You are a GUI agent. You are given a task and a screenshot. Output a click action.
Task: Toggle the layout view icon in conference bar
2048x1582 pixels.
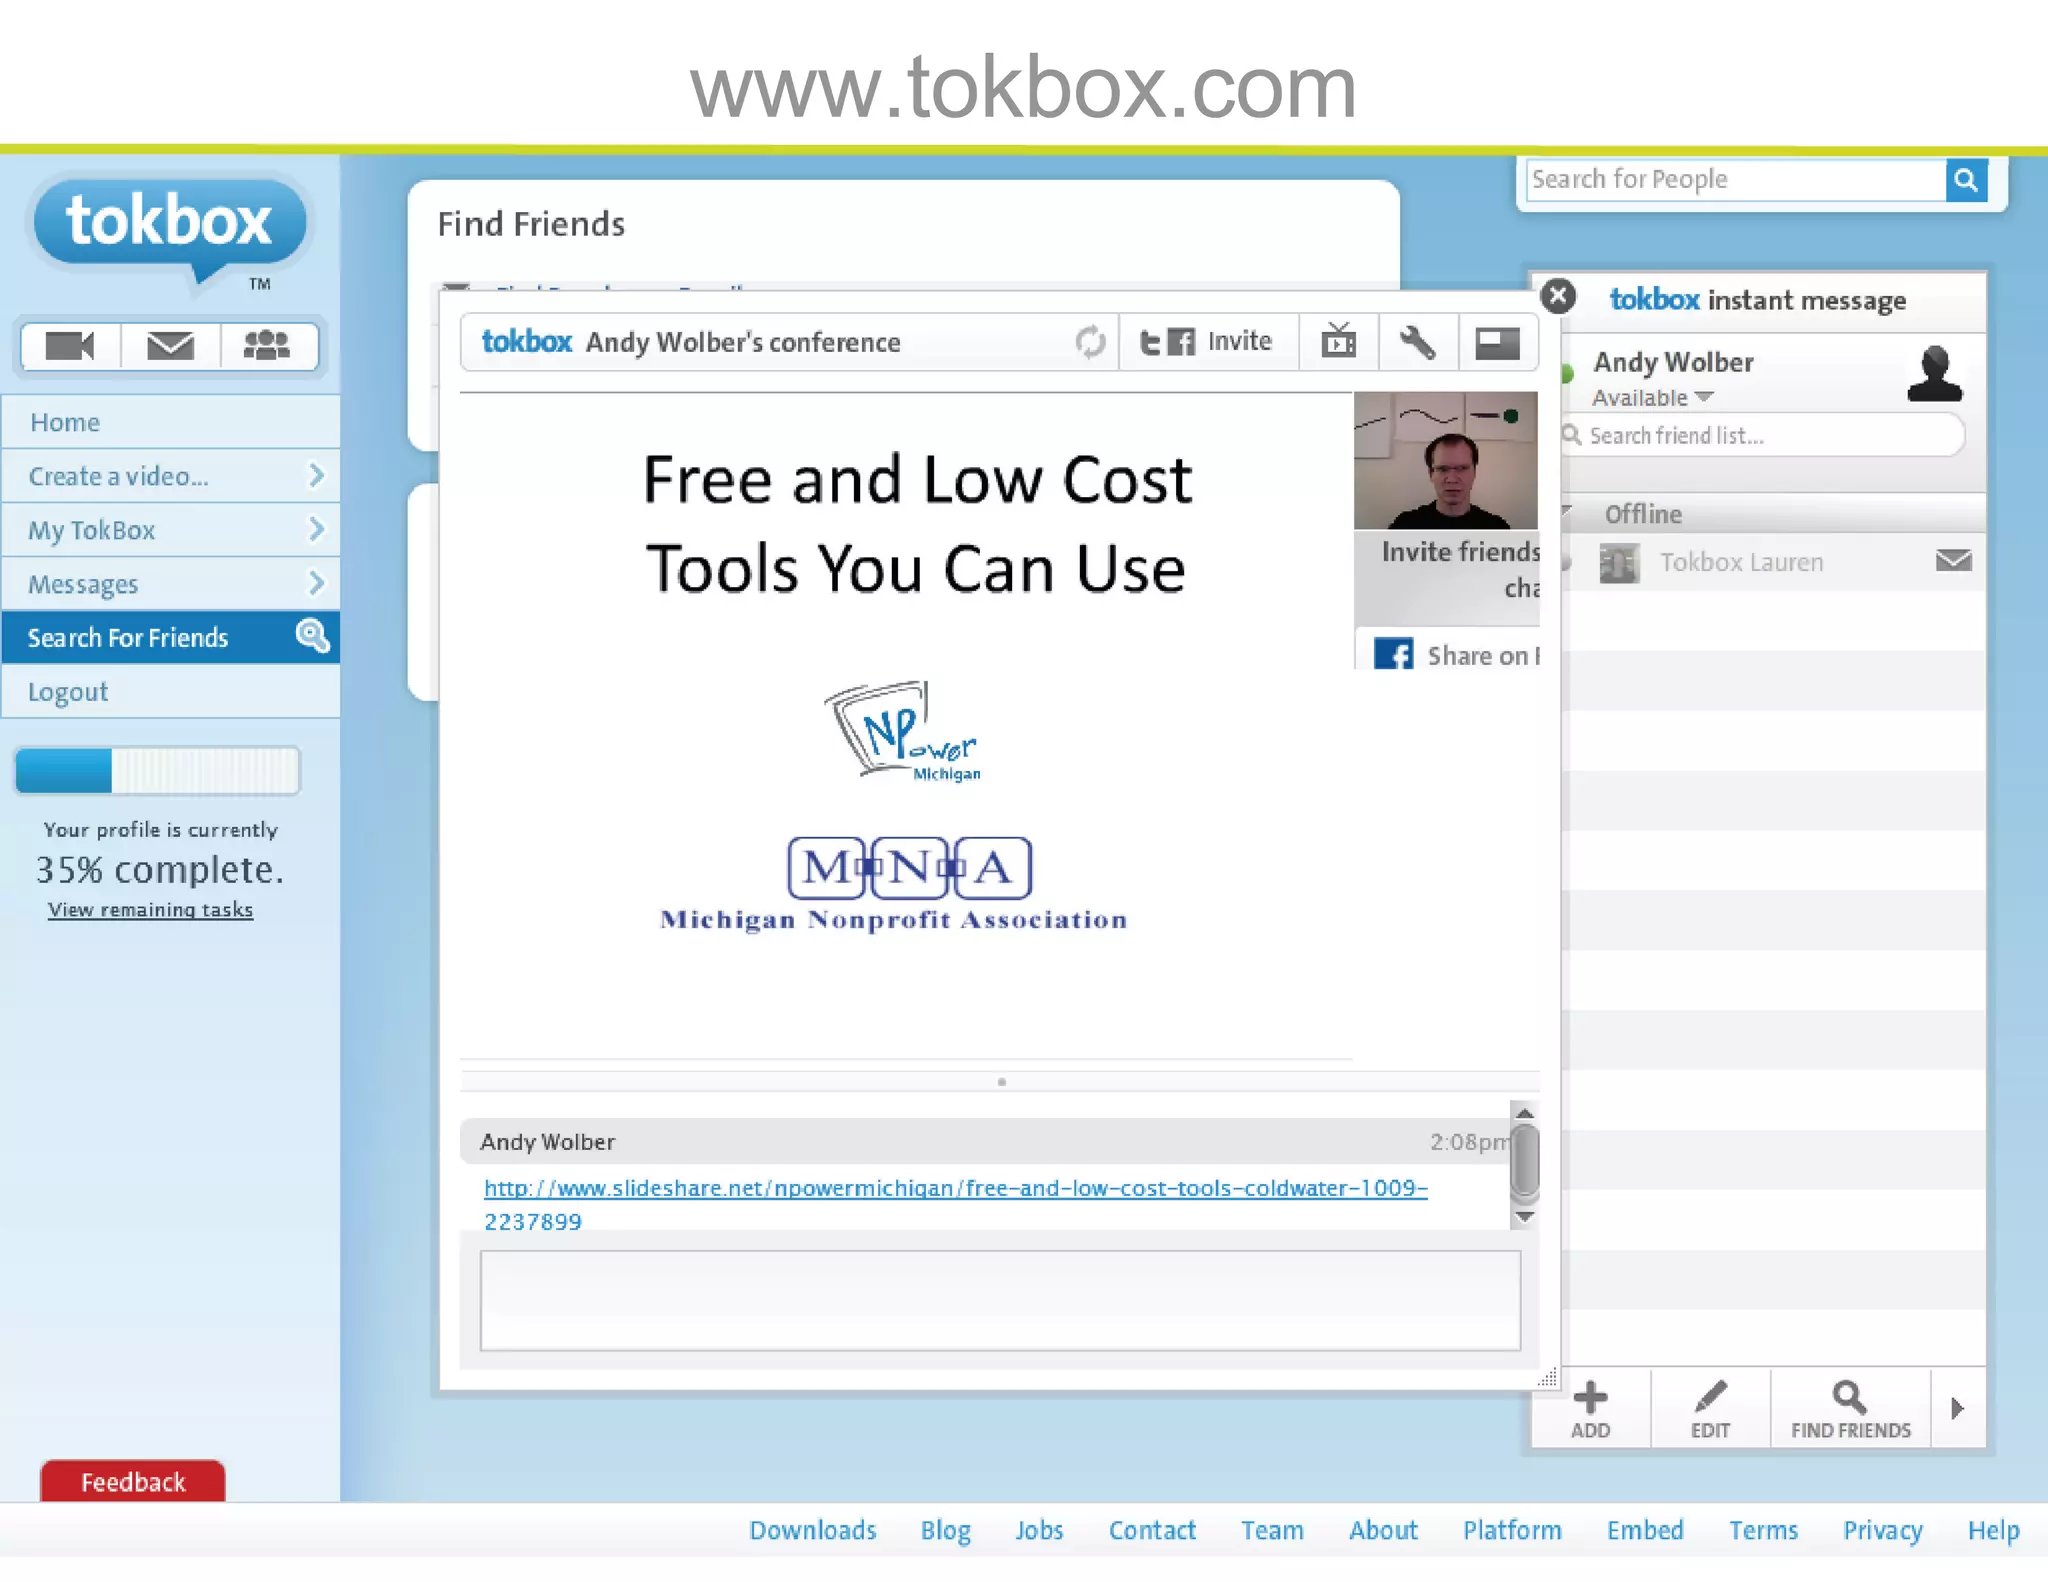pos(1497,342)
